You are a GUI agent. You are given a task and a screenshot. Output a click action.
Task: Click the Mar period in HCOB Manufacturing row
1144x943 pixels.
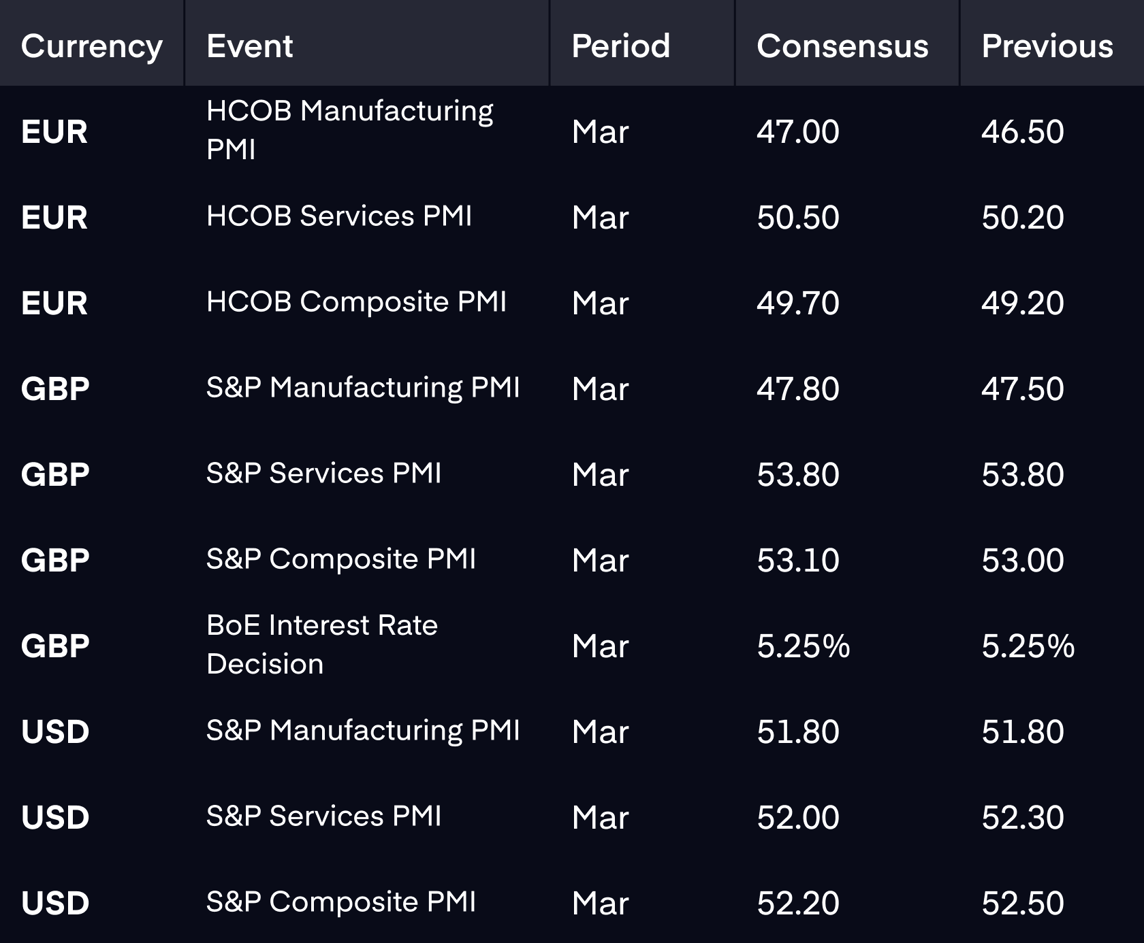coord(600,132)
